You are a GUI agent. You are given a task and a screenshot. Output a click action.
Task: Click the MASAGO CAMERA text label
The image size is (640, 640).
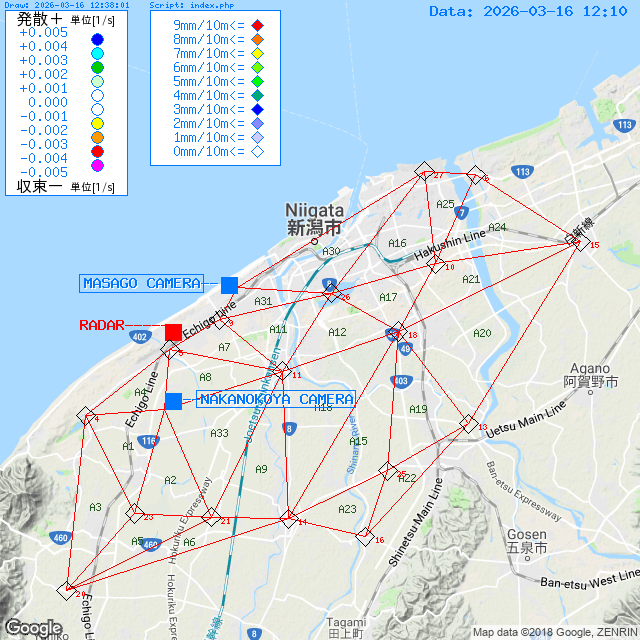tap(142, 284)
